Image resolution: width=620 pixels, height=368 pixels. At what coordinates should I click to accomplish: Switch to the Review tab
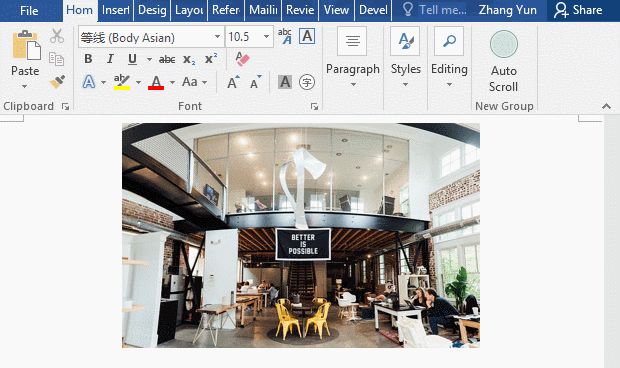point(300,10)
